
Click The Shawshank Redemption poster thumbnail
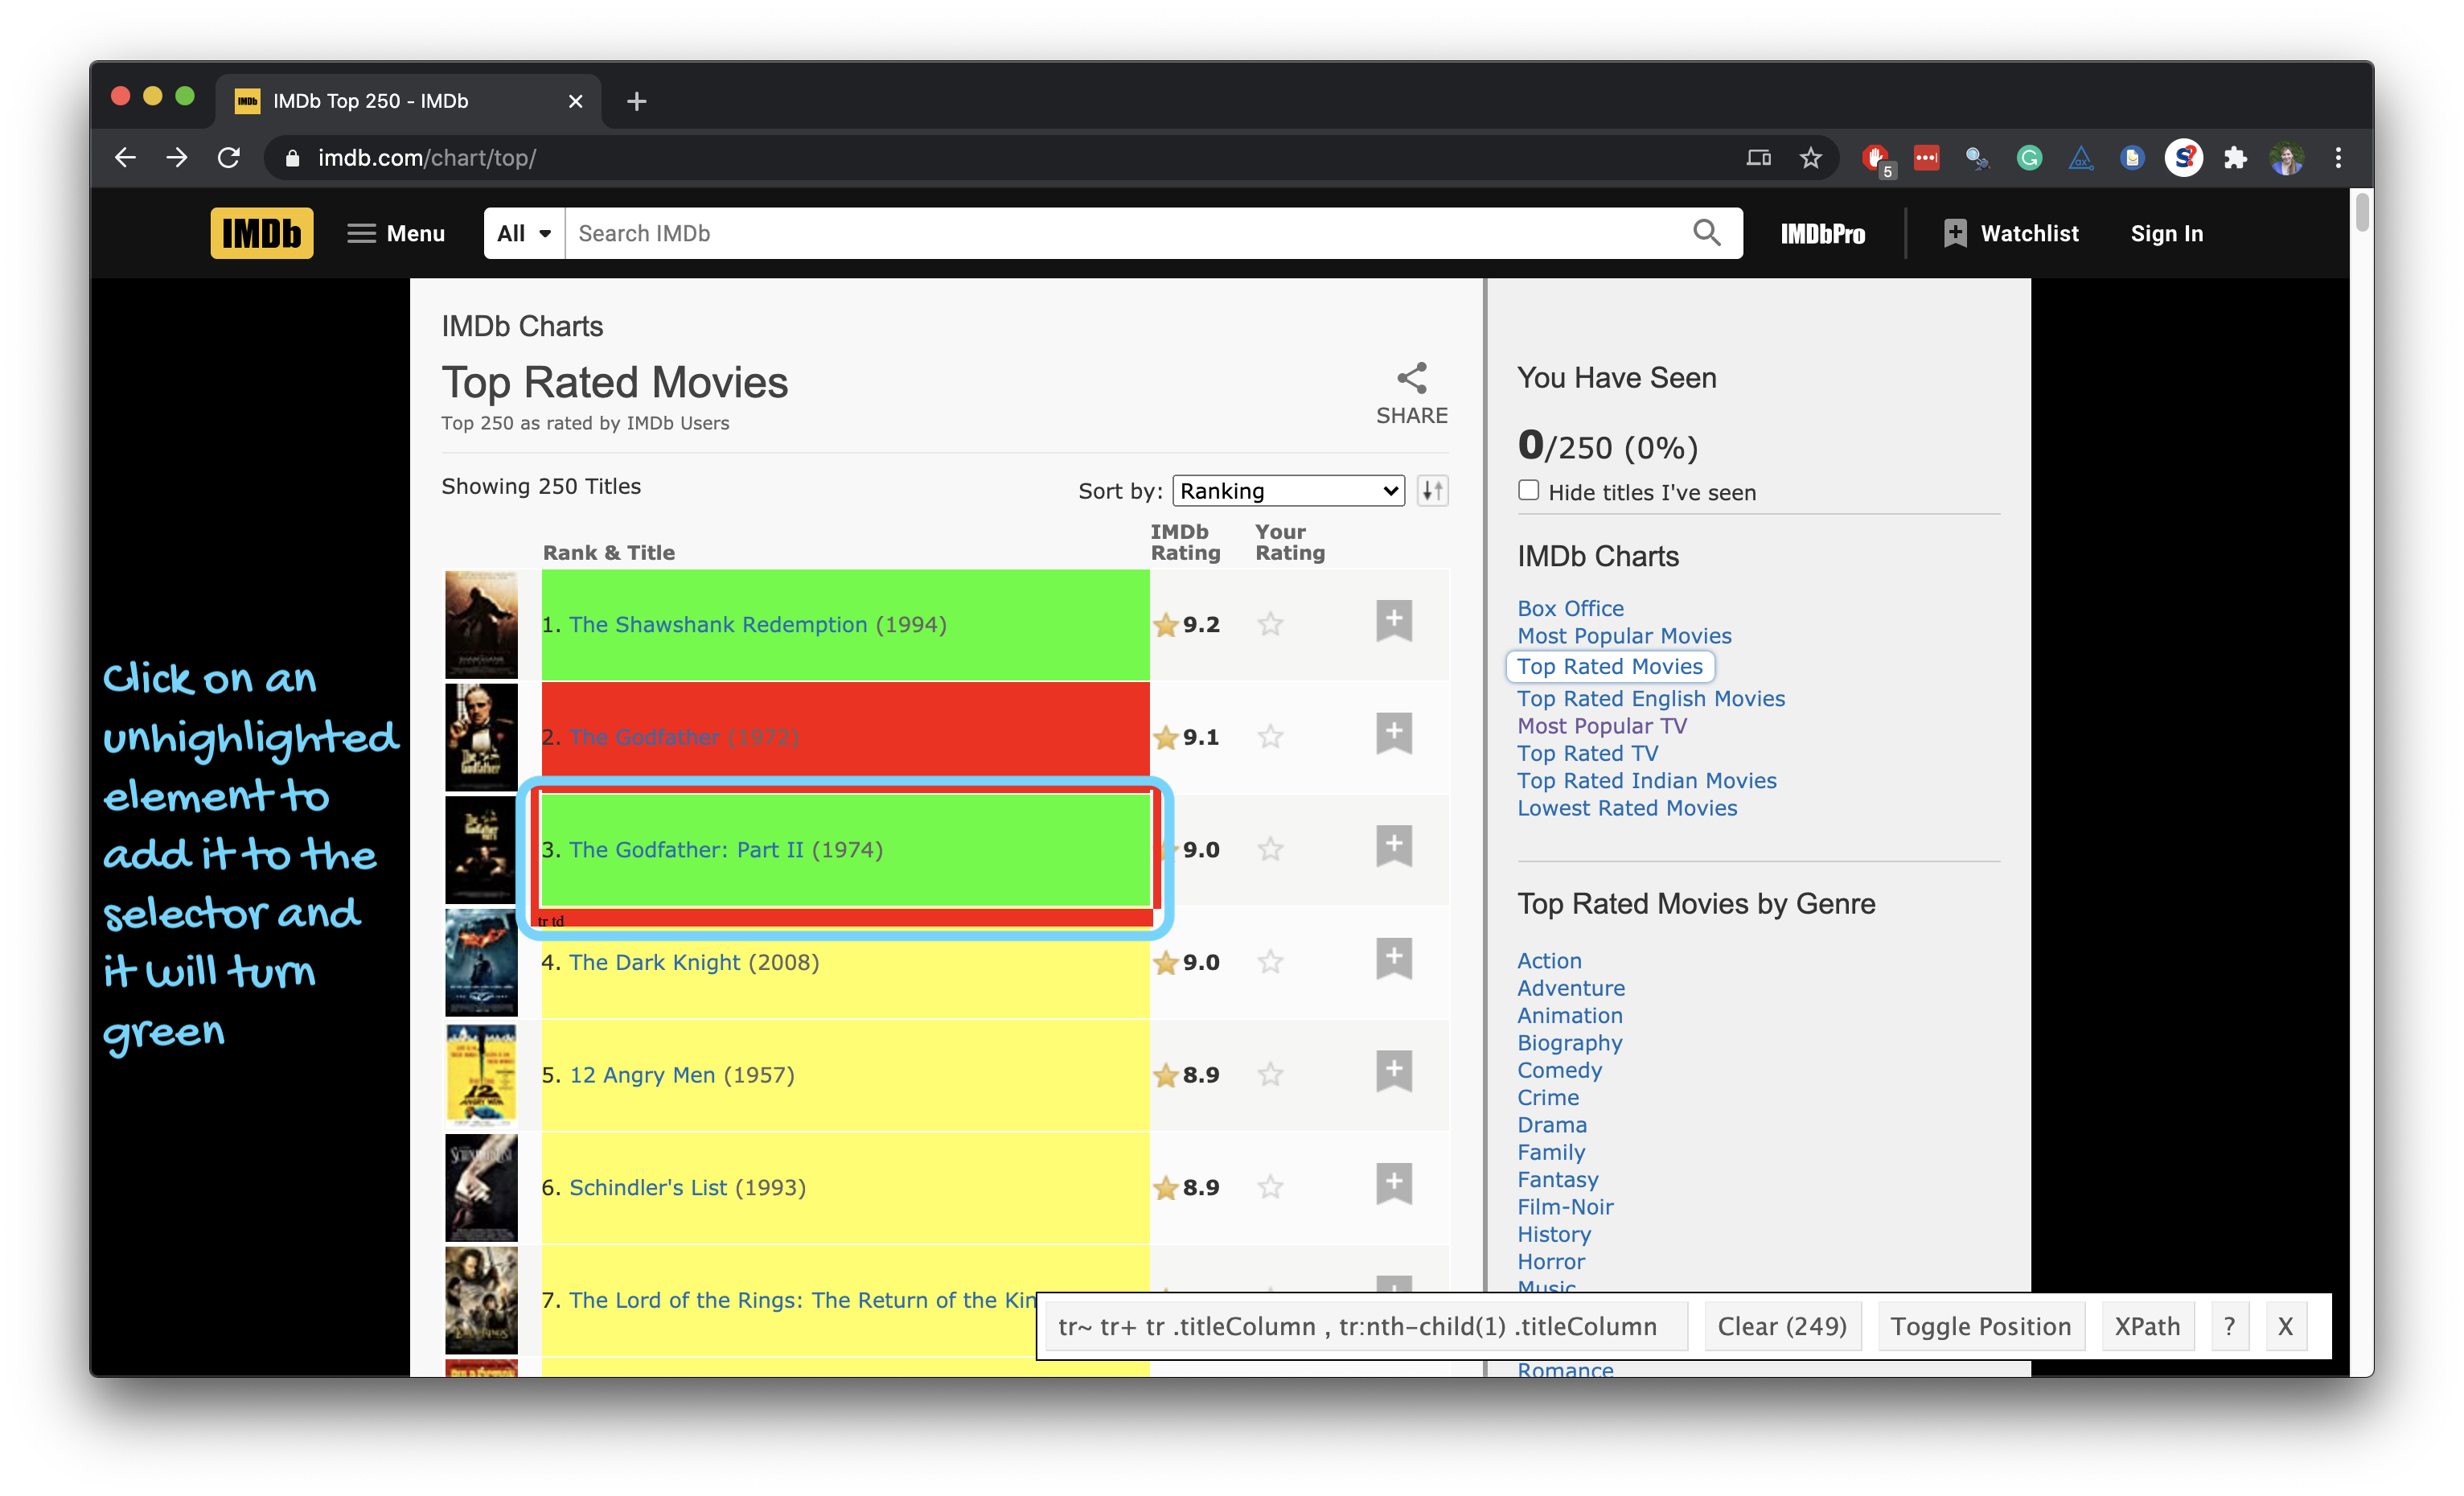(481, 624)
